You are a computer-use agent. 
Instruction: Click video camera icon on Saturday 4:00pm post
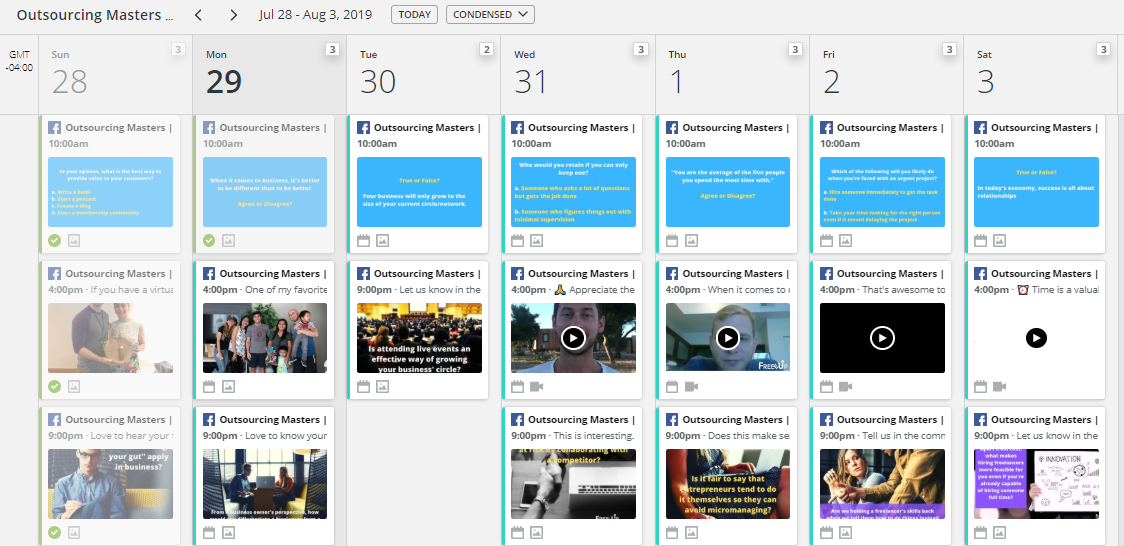pyautogui.click(x=999, y=387)
